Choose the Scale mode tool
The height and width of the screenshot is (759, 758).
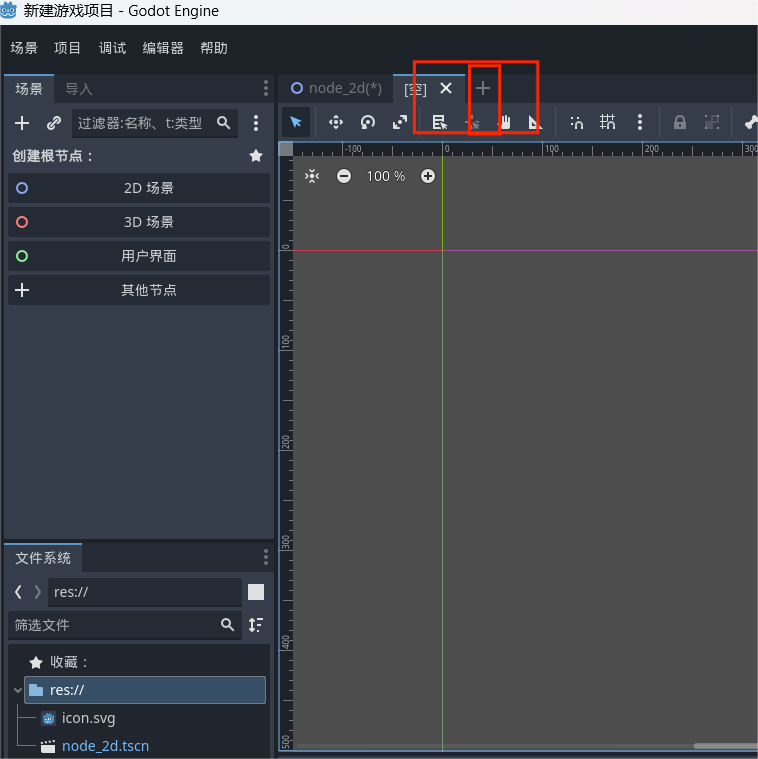pyautogui.click(x=400, y=122)
